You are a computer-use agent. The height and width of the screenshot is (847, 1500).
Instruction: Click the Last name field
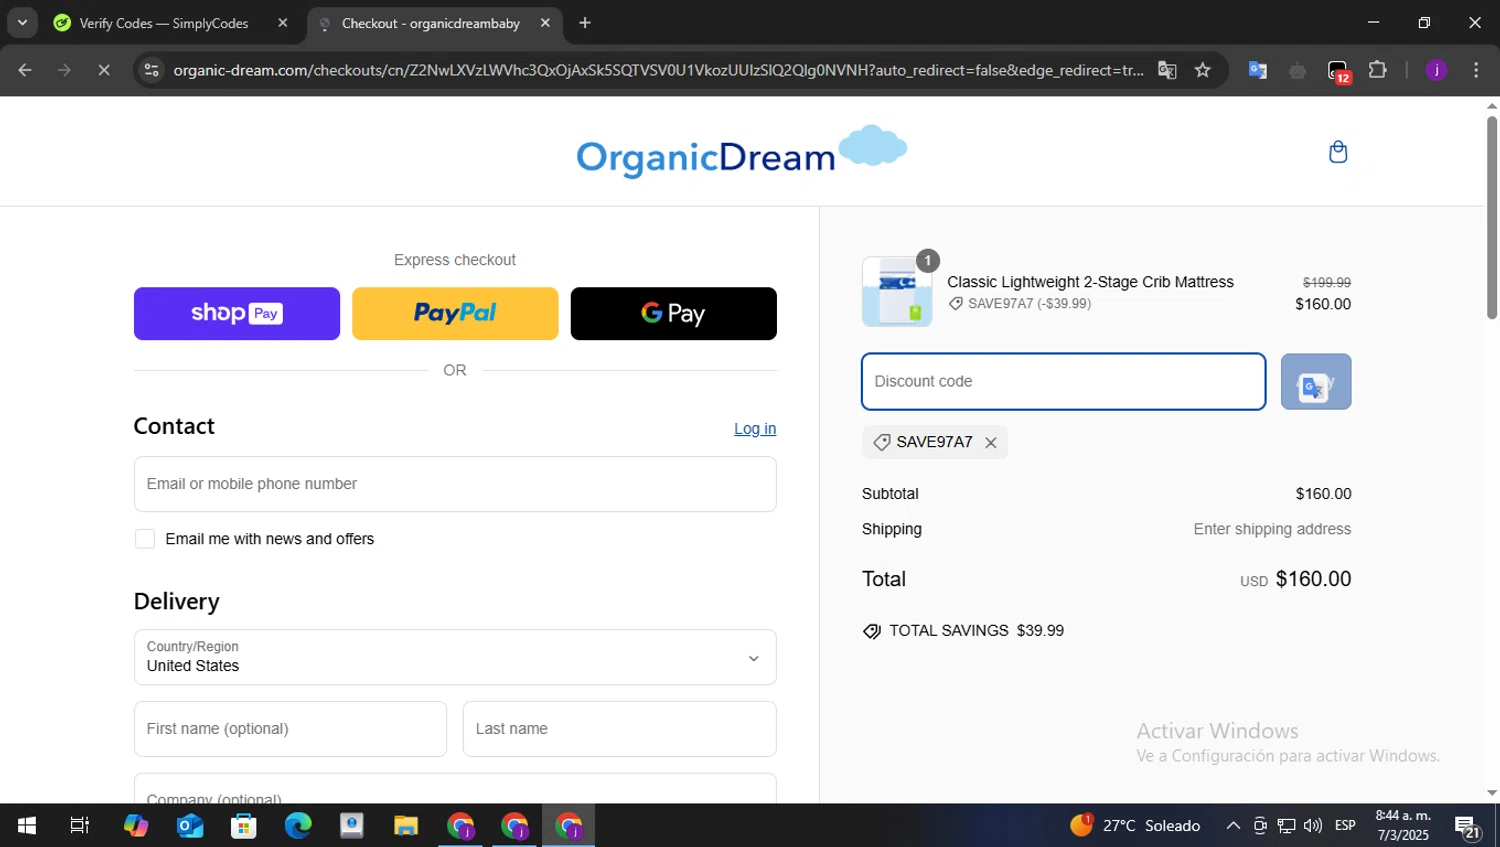[x=620, y=729]
